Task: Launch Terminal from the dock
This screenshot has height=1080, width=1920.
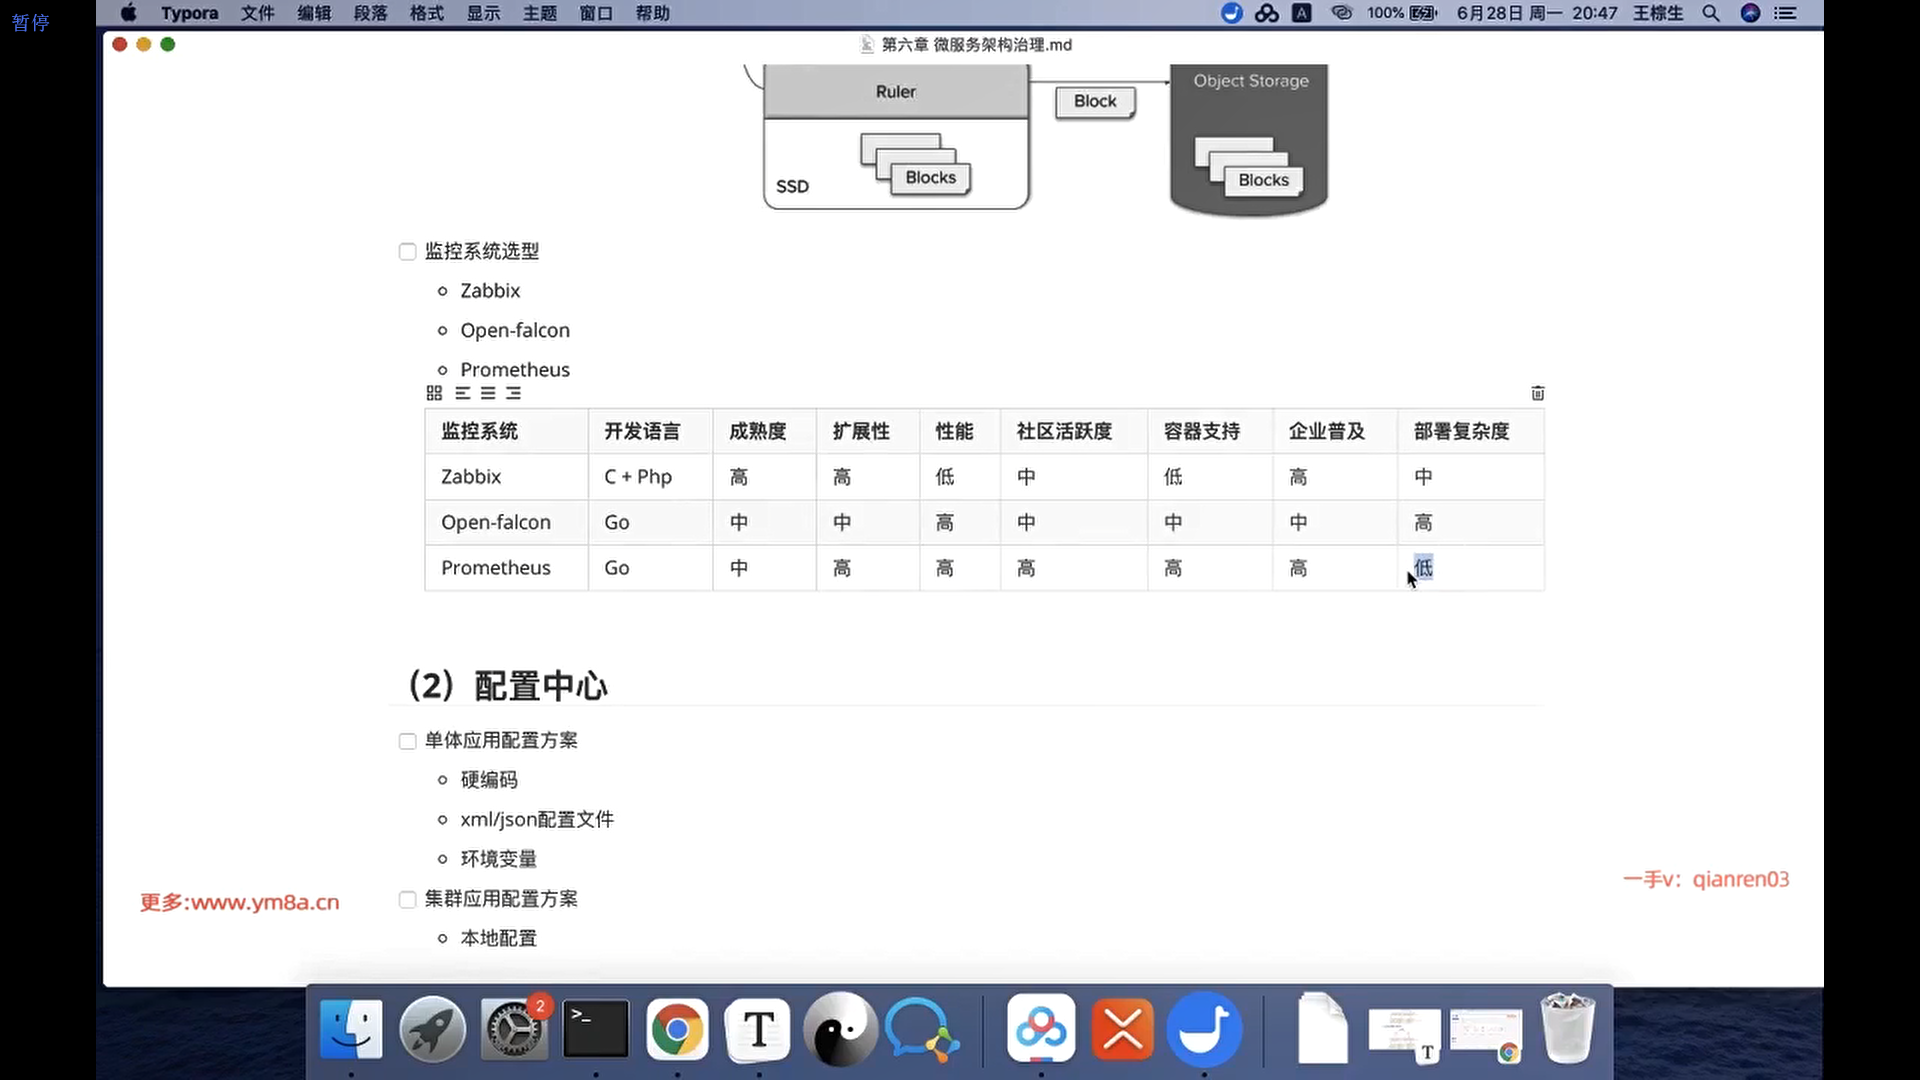Action: click(596, 1029)
